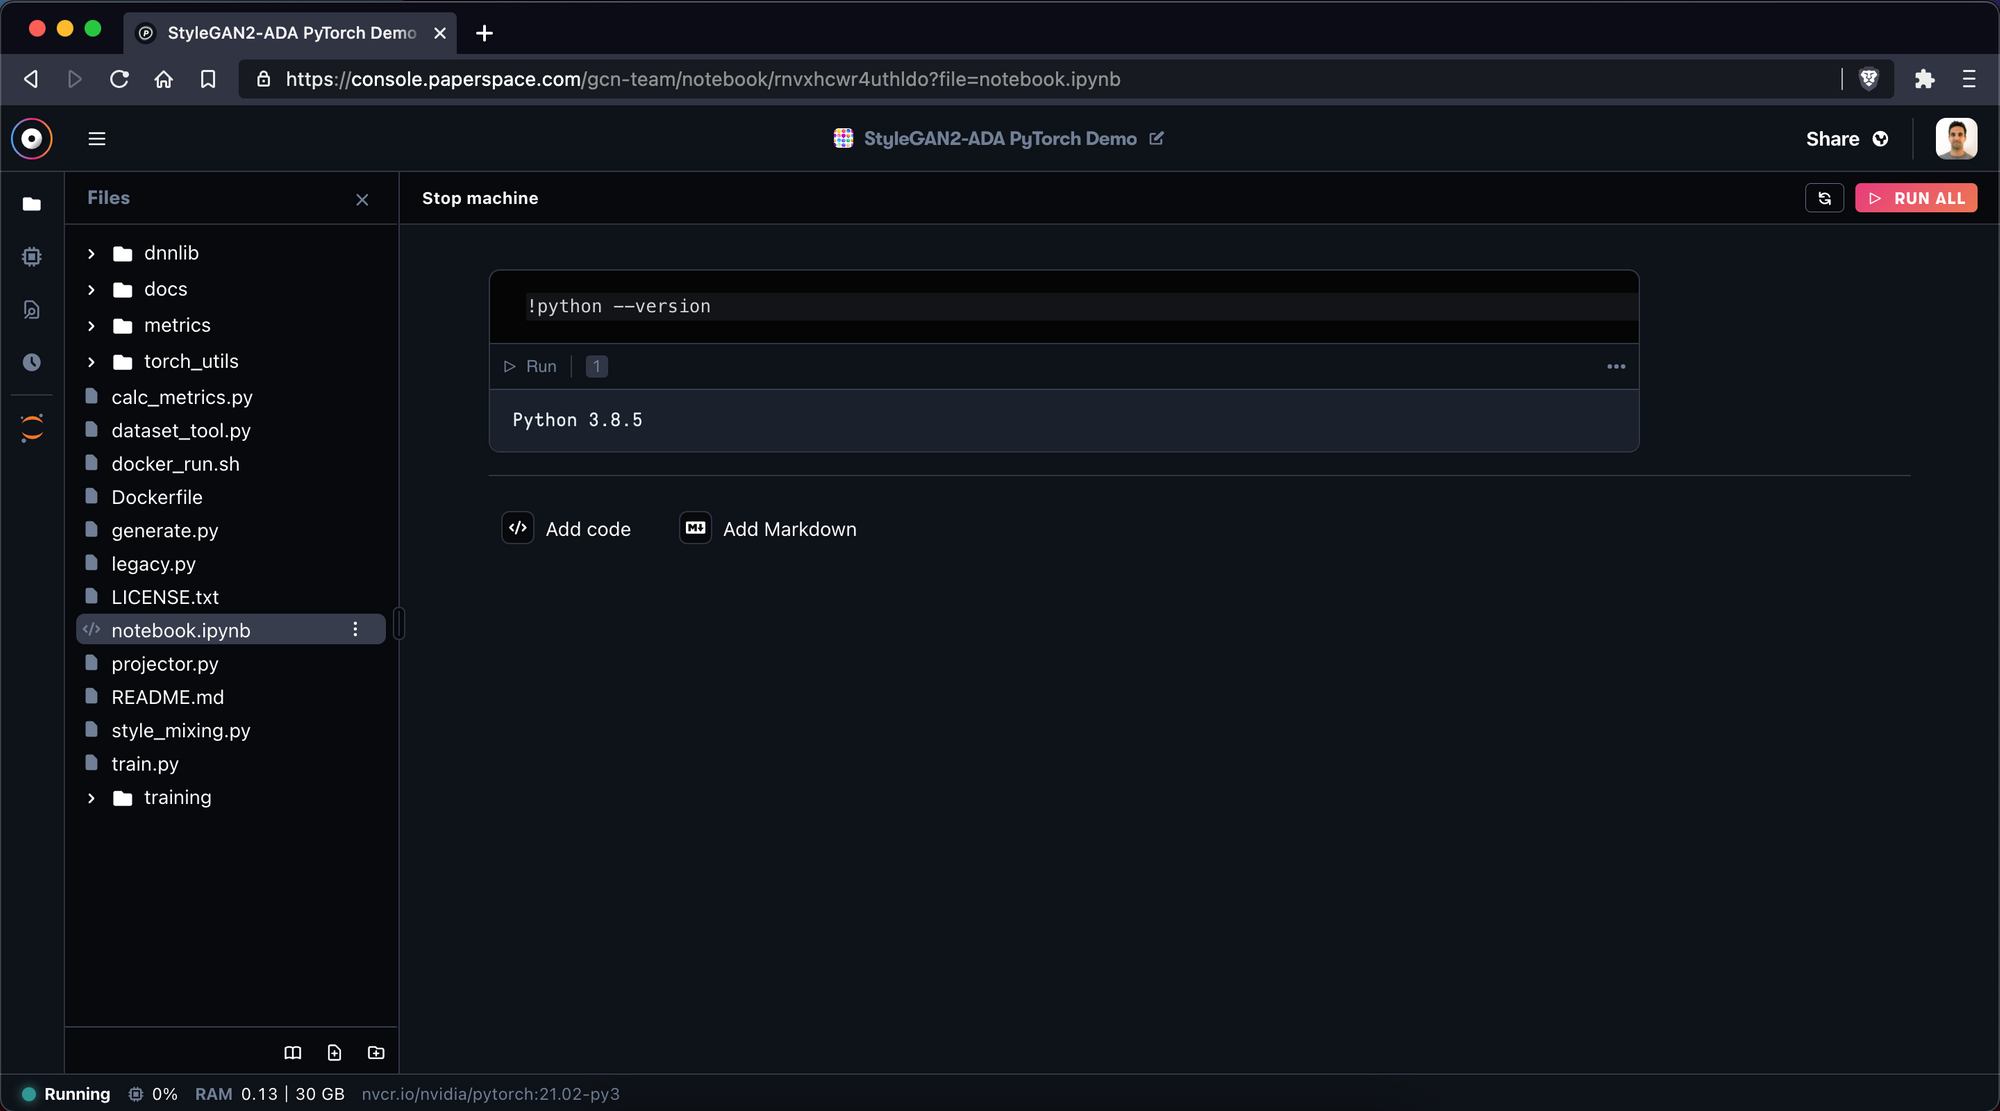Open the Files panel sidebar icon

(x=32, y=204)
